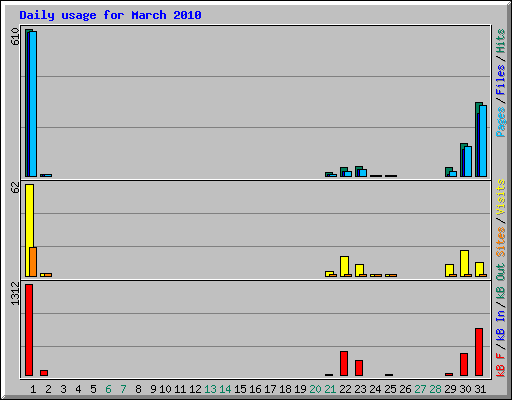Select the red kB bar for day 31

pyautogui.click(x=479, y=352)
